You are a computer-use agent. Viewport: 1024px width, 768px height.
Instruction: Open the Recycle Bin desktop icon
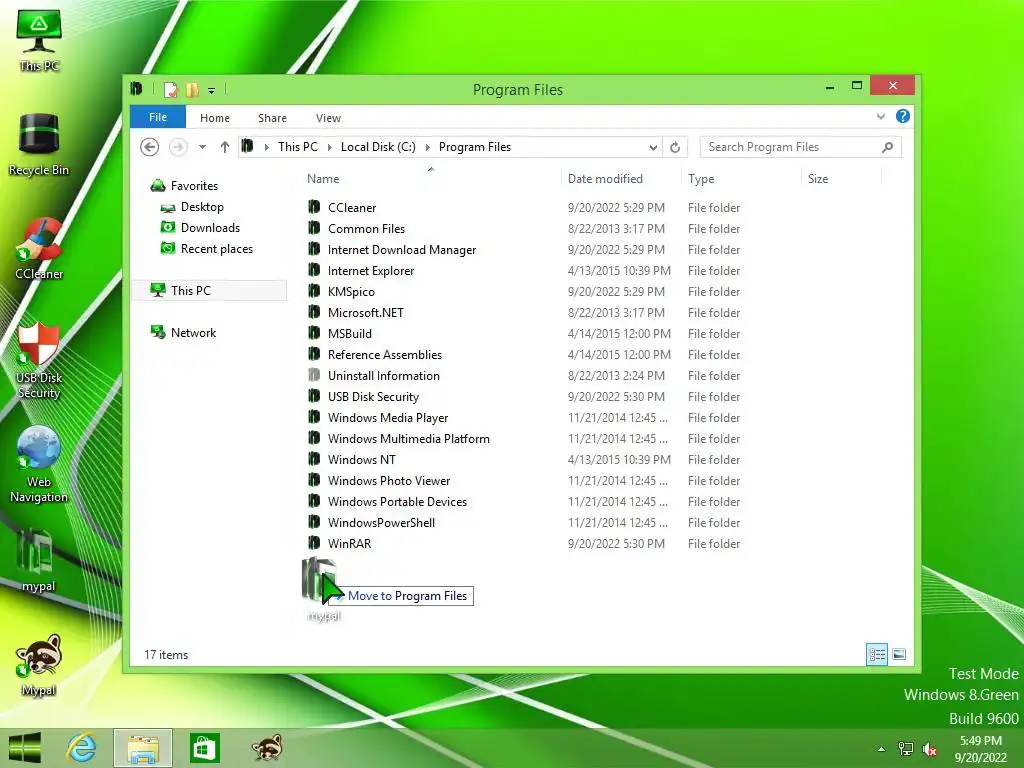[x=39, y=144]
